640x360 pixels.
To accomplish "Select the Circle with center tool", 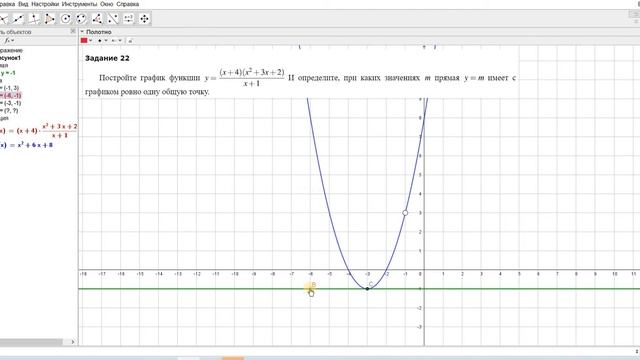I will (65, 19).
